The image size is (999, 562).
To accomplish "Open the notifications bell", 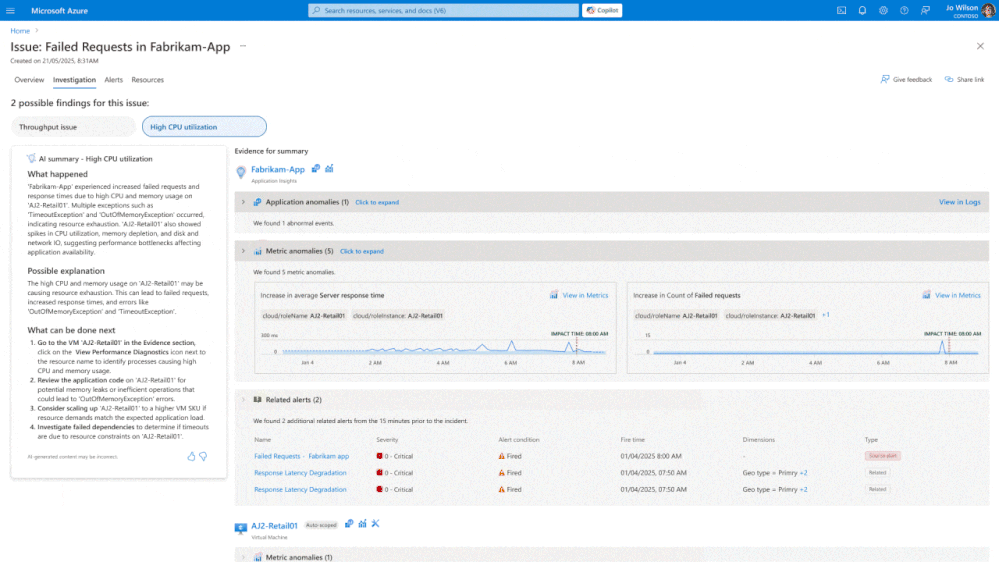I will [862, 10].
